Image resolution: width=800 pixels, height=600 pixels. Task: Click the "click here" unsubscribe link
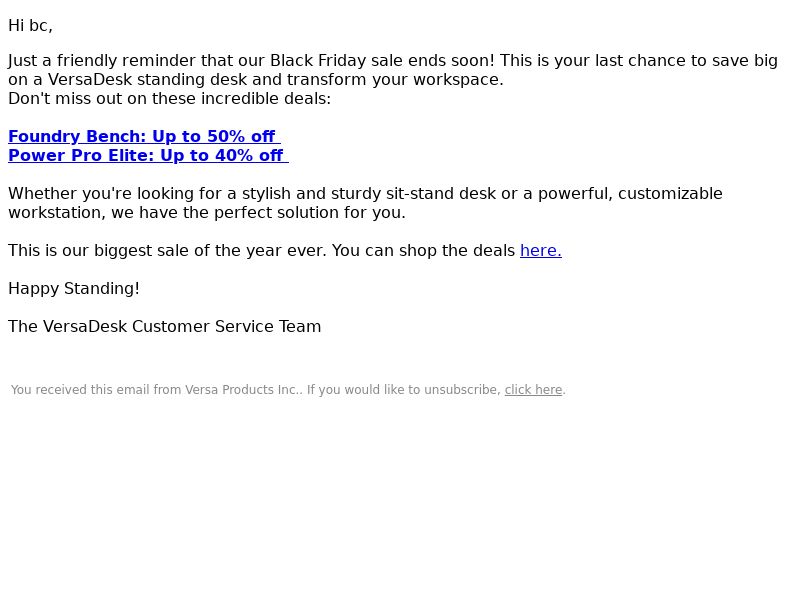pos(533,390)
